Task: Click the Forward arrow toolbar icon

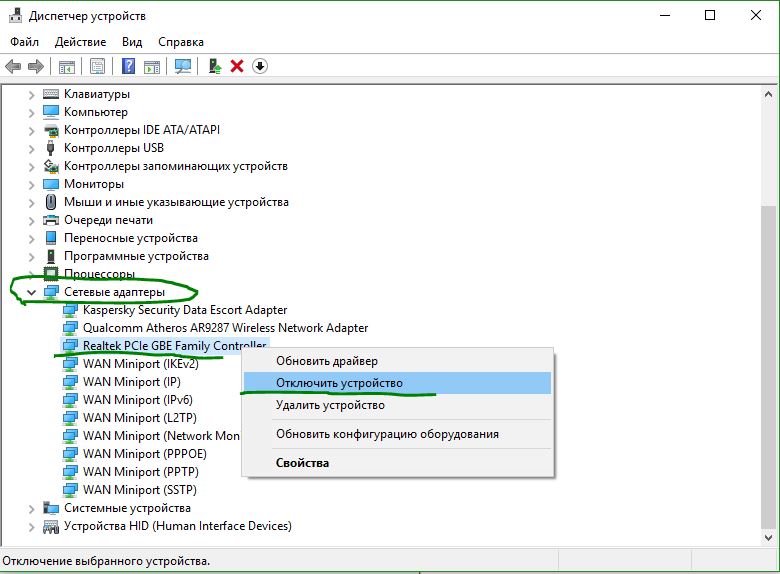Action: click(x=36, y=66)
